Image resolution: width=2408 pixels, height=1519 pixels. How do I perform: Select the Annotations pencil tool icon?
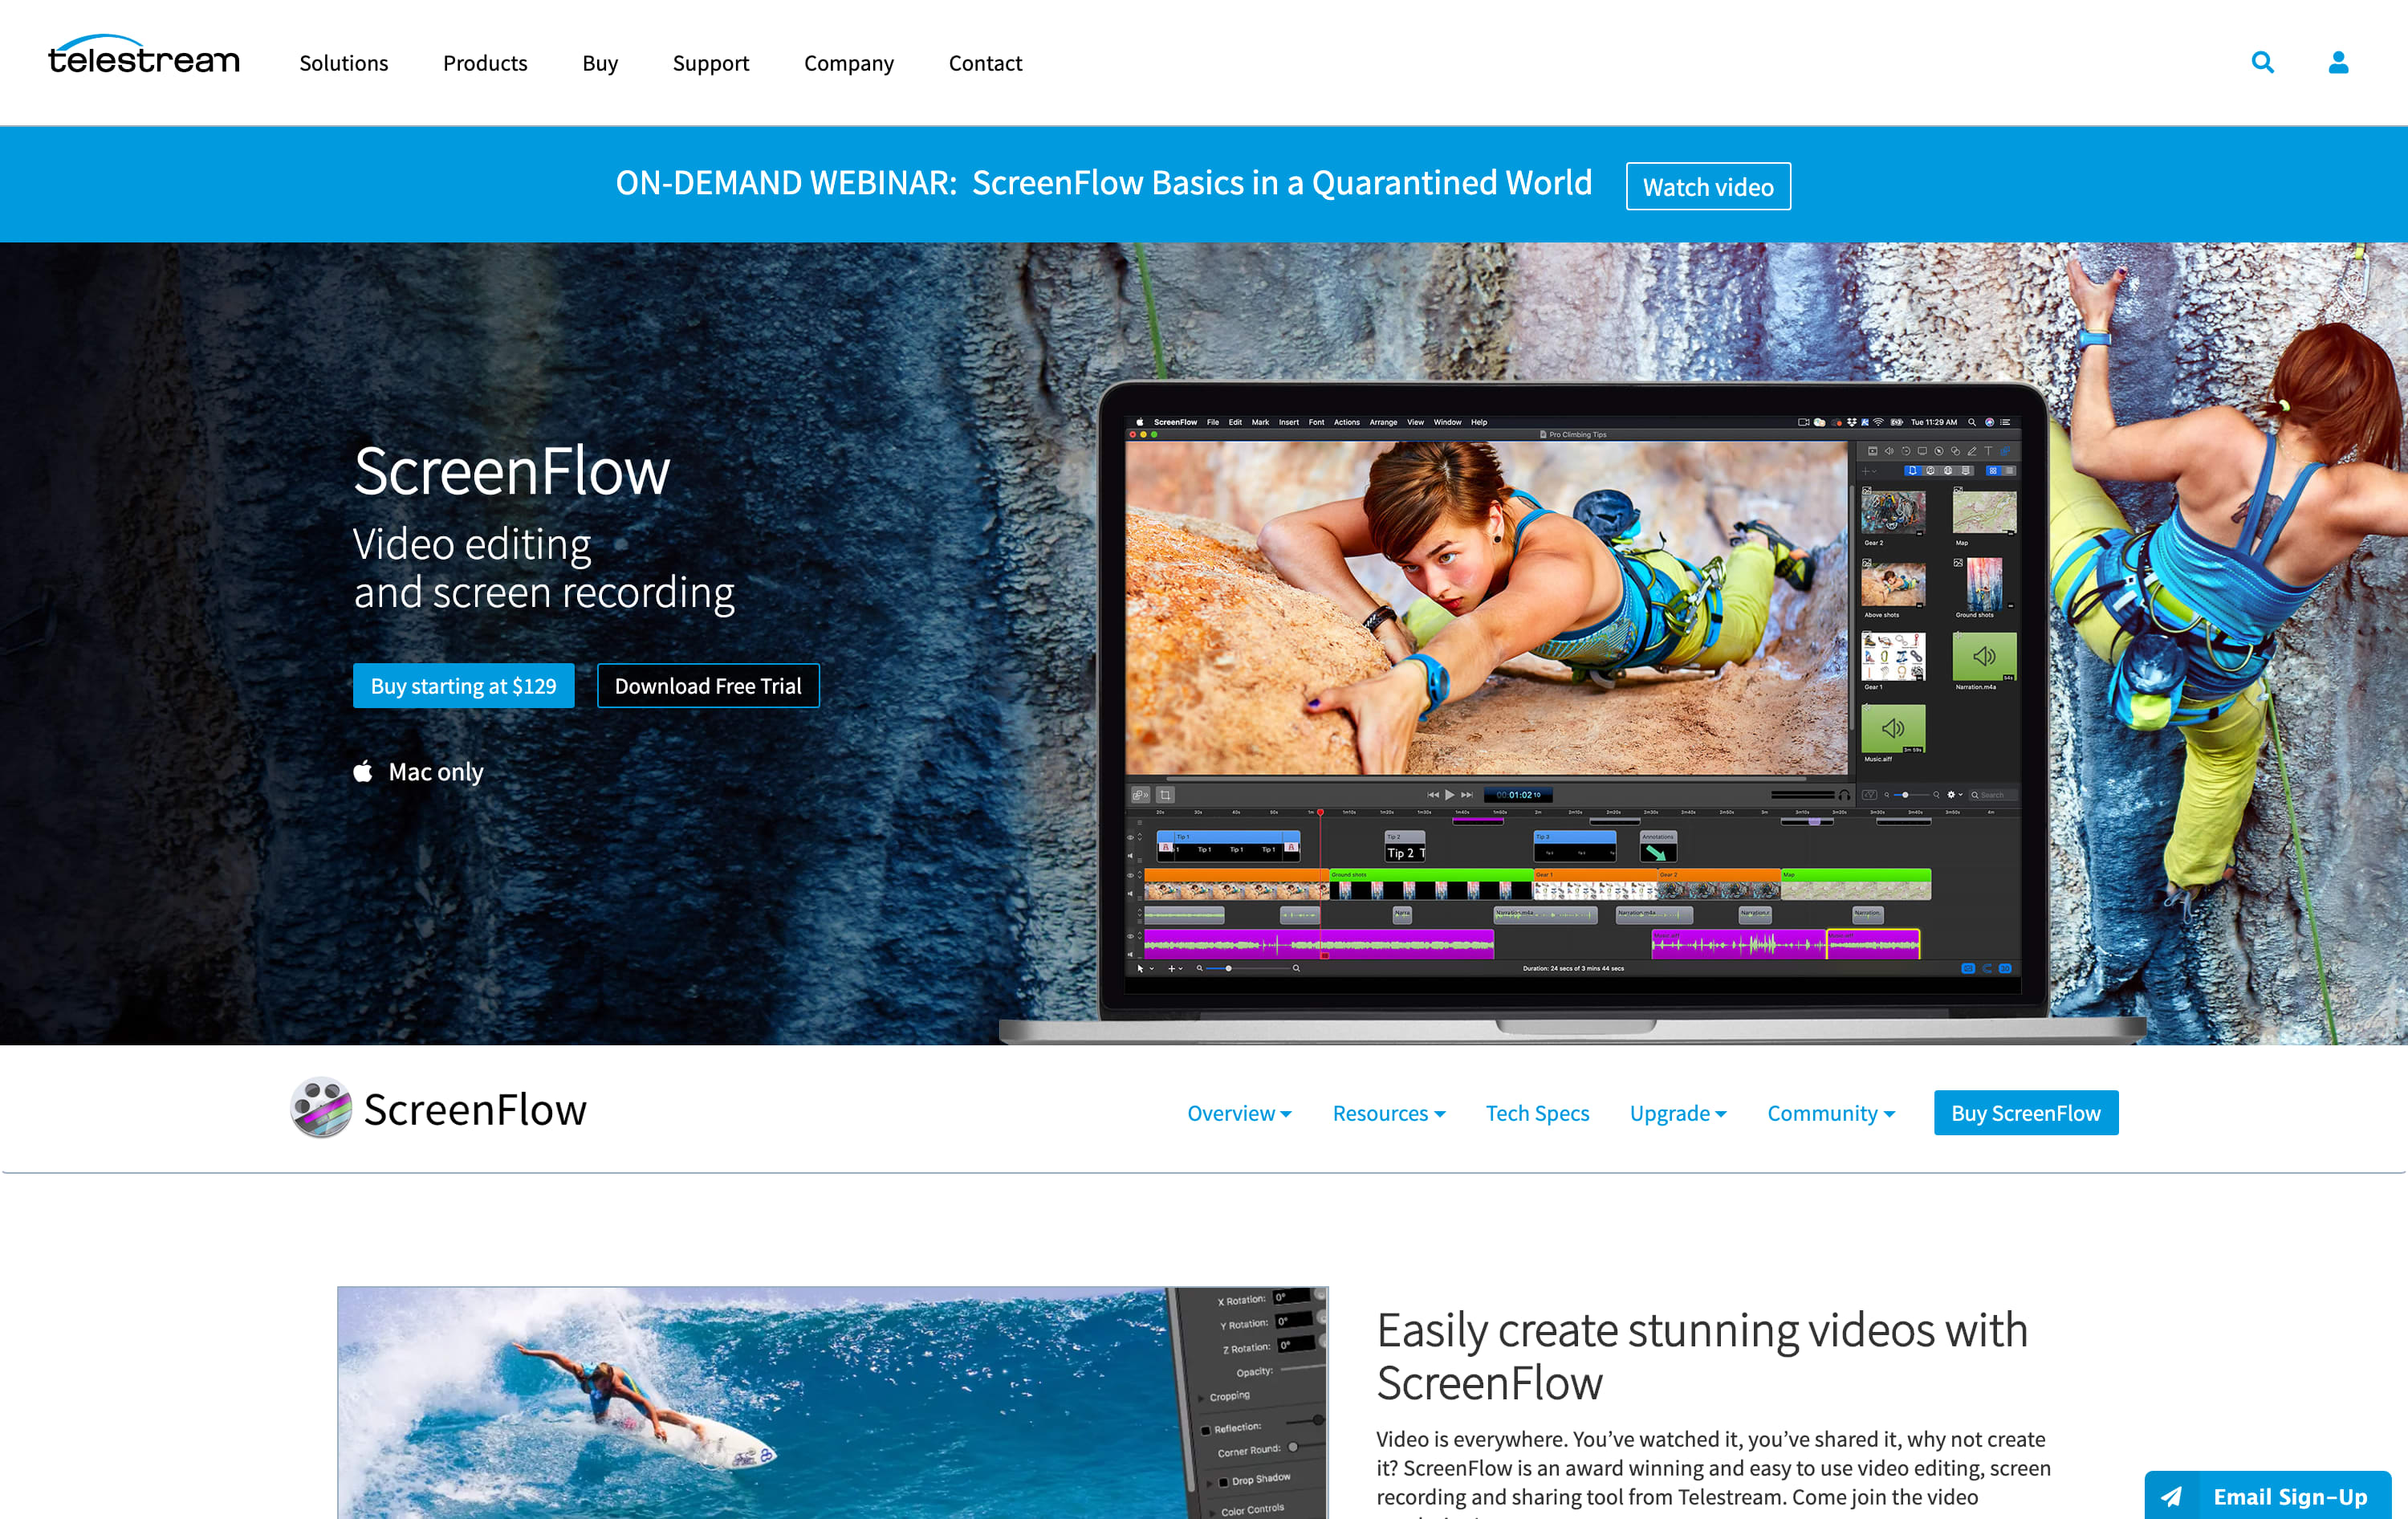[x=1973, y=451]
